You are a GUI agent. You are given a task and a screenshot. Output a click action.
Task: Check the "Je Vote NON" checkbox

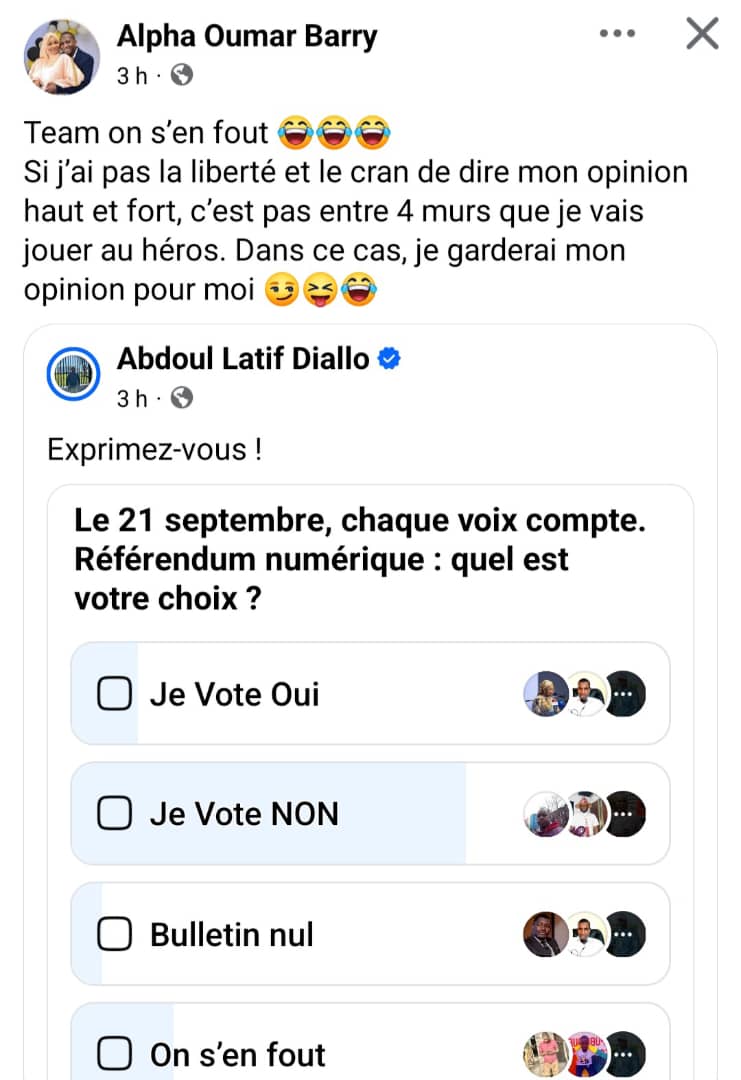(115, 814)
